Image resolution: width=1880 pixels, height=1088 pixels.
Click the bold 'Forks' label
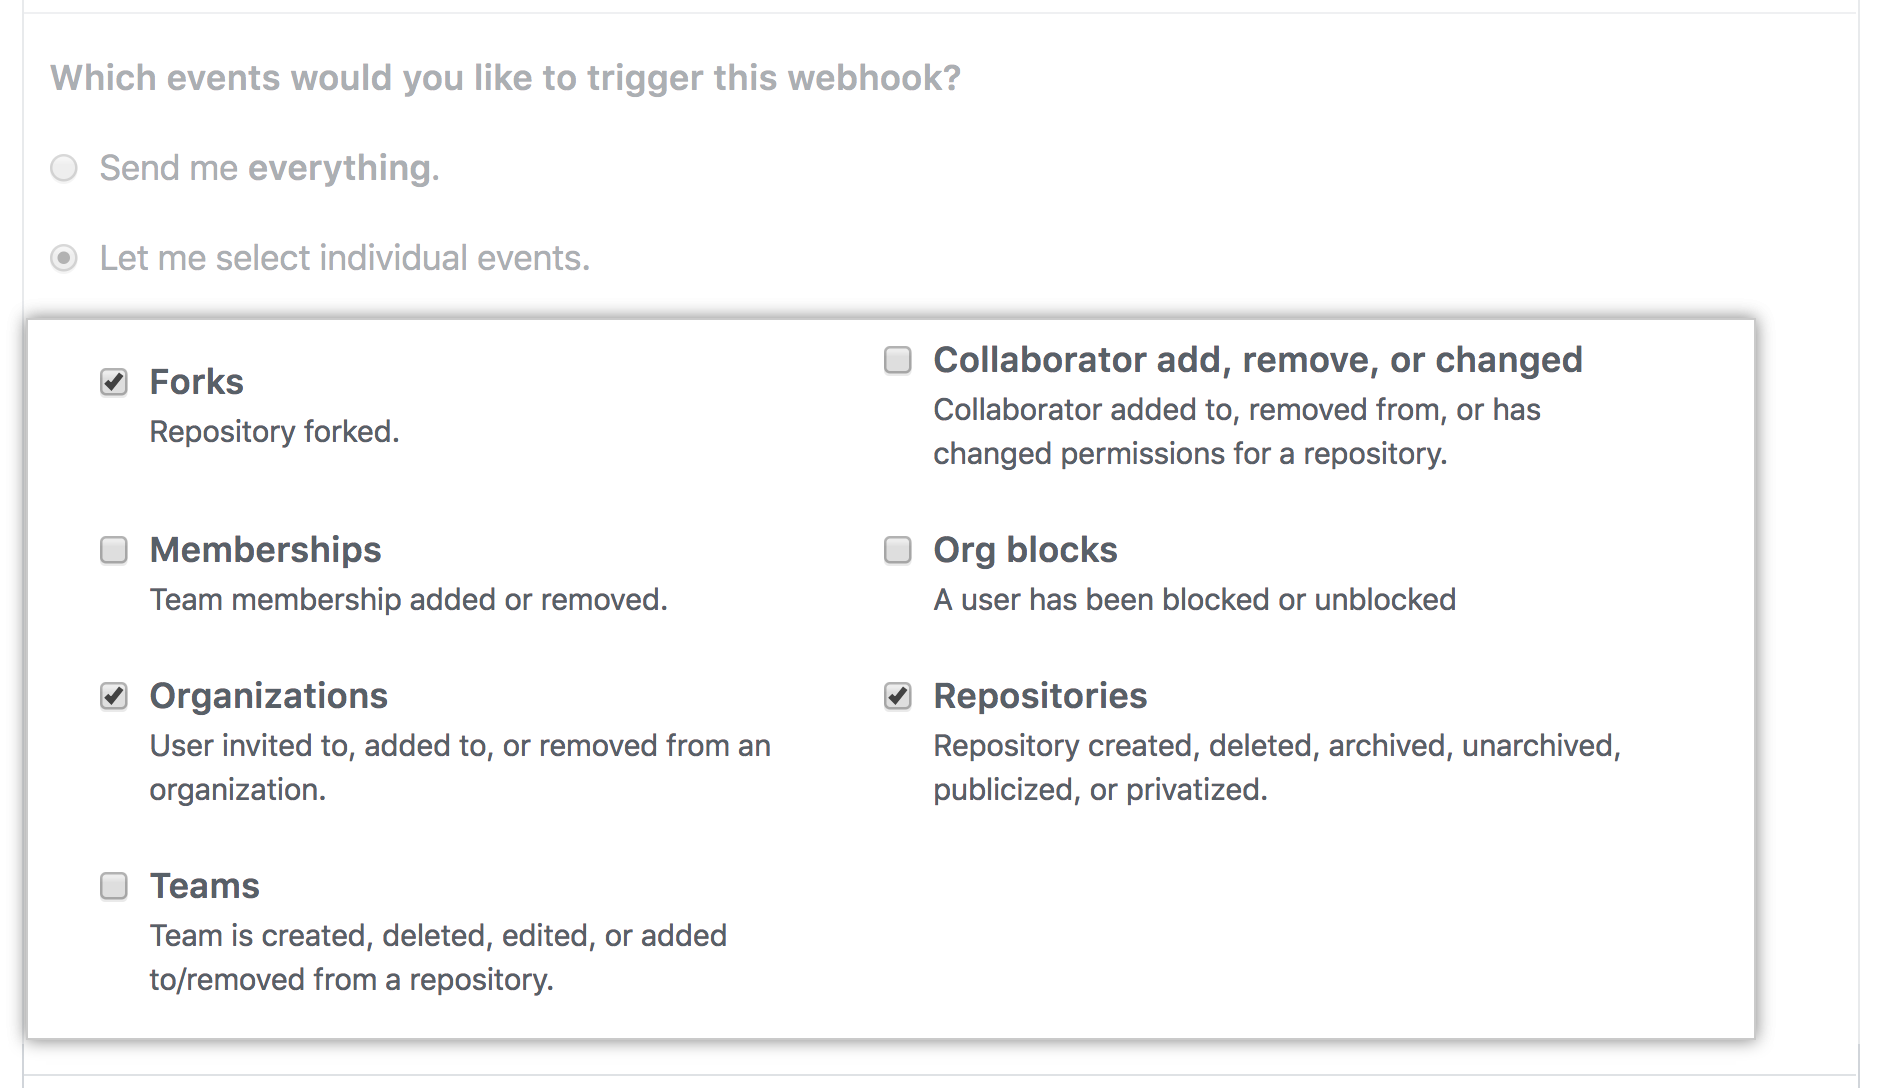pyautogui.click(x=196, y=382)
